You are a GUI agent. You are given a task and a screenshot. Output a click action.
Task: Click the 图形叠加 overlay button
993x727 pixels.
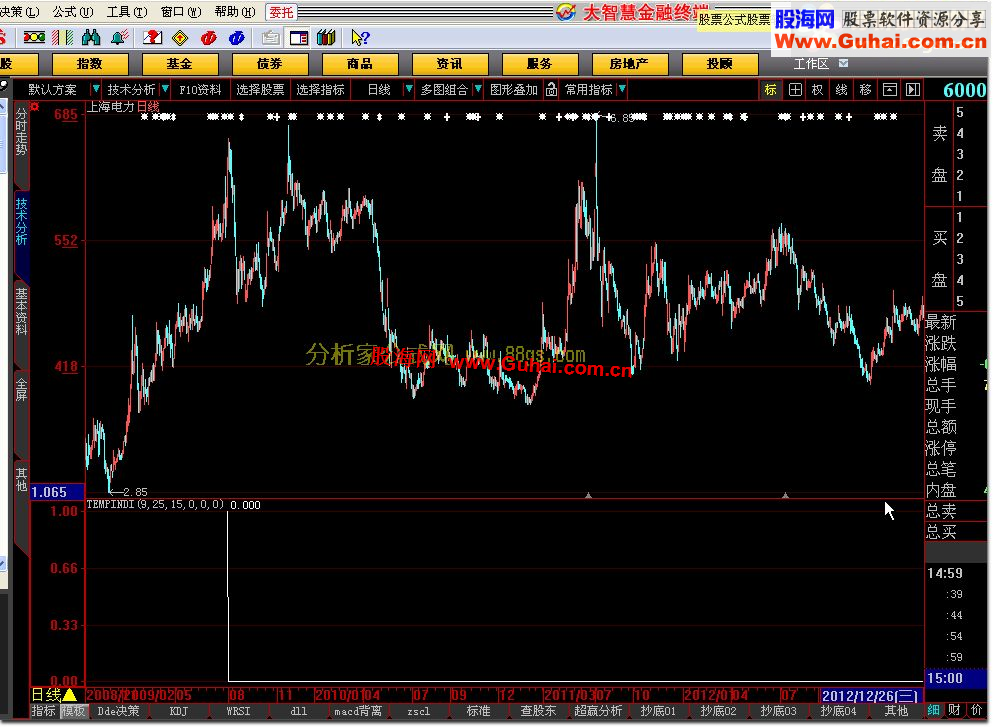point(514,90)
